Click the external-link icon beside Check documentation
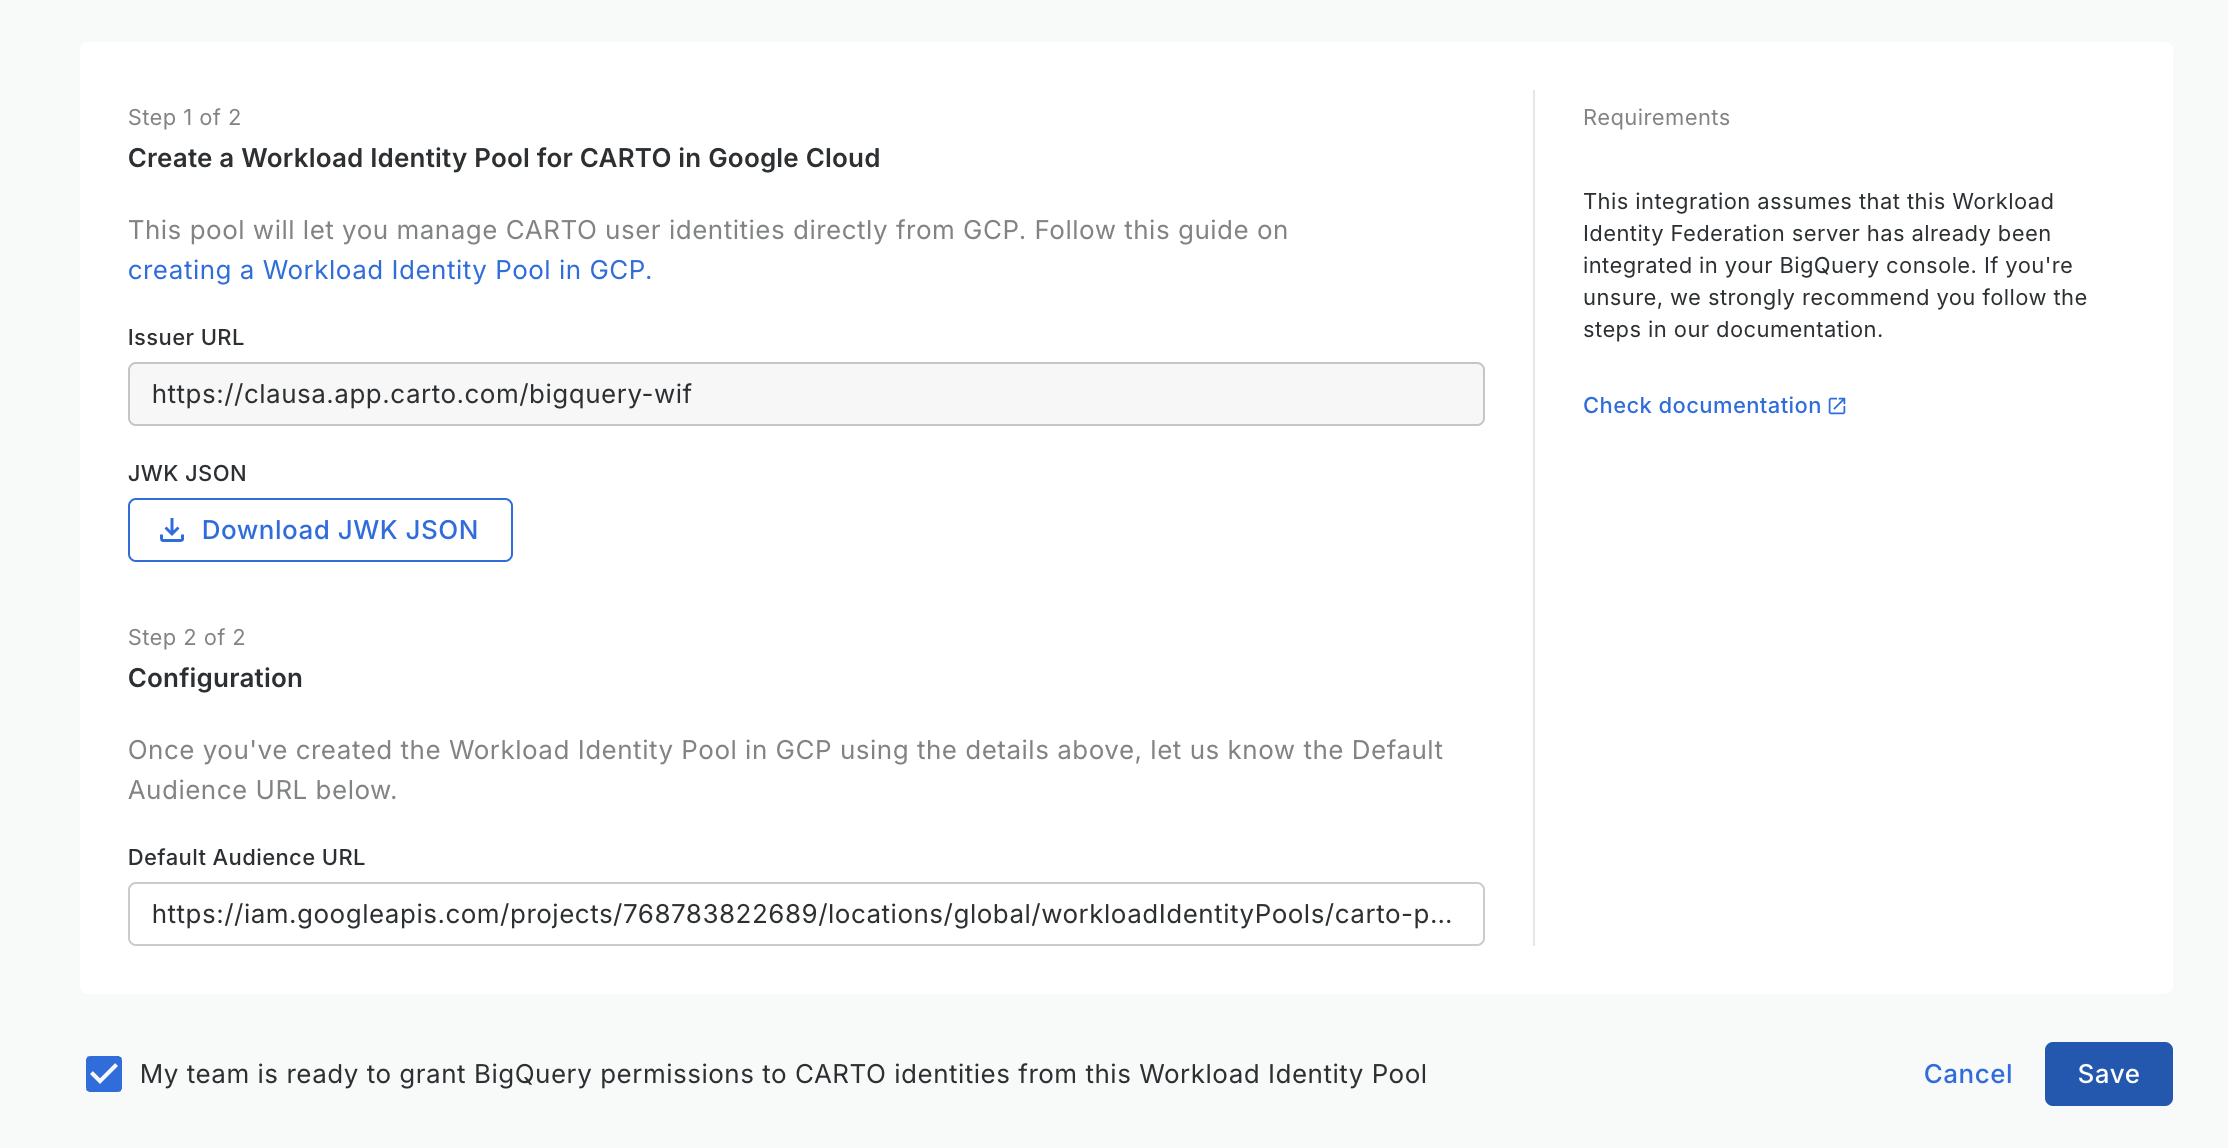 click(x=1837, y=406)
